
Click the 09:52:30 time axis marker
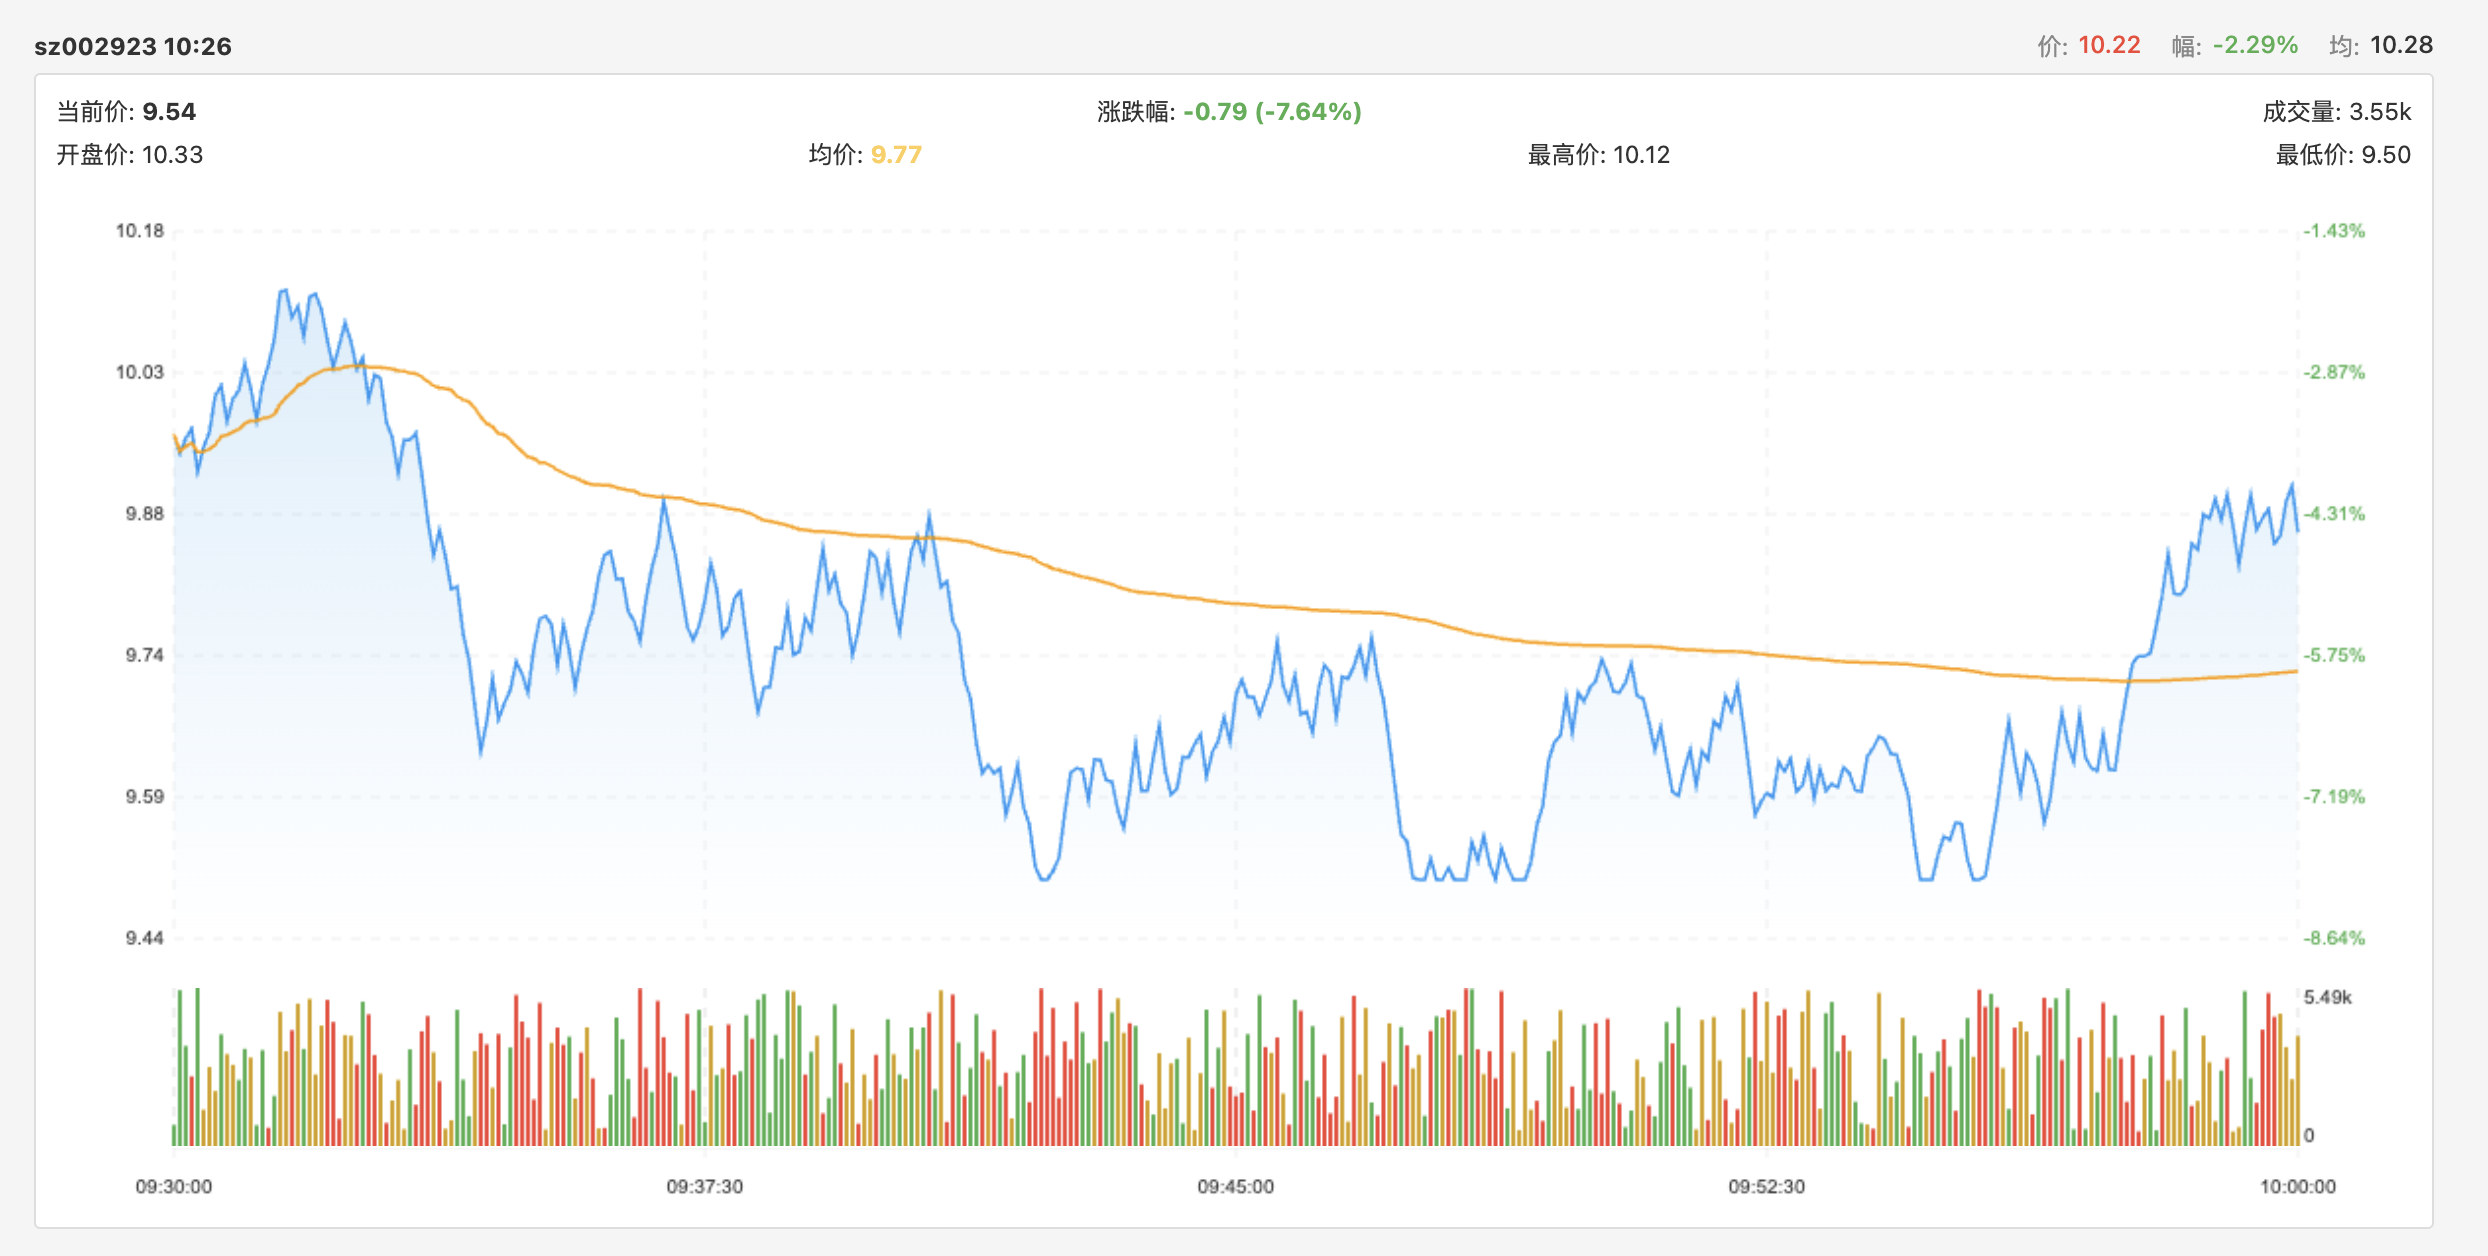[1767, 1186]
